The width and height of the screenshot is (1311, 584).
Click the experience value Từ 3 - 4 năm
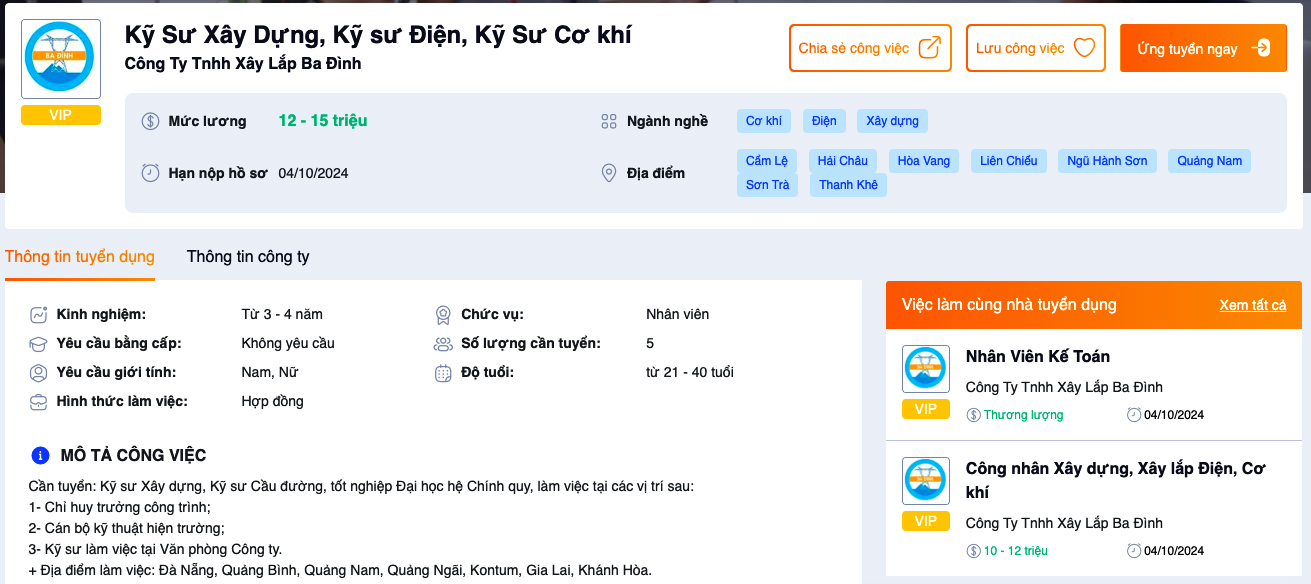tap(282, 314)
